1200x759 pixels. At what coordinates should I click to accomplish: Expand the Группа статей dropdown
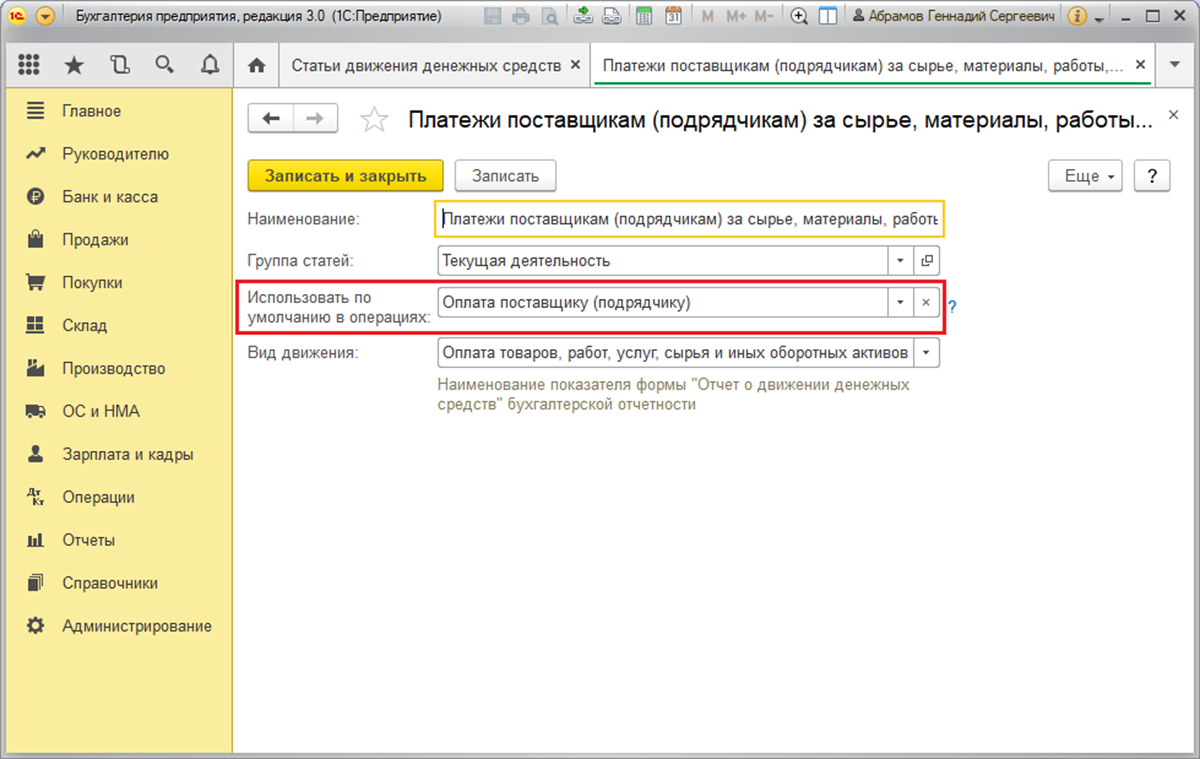click(900, 261)
